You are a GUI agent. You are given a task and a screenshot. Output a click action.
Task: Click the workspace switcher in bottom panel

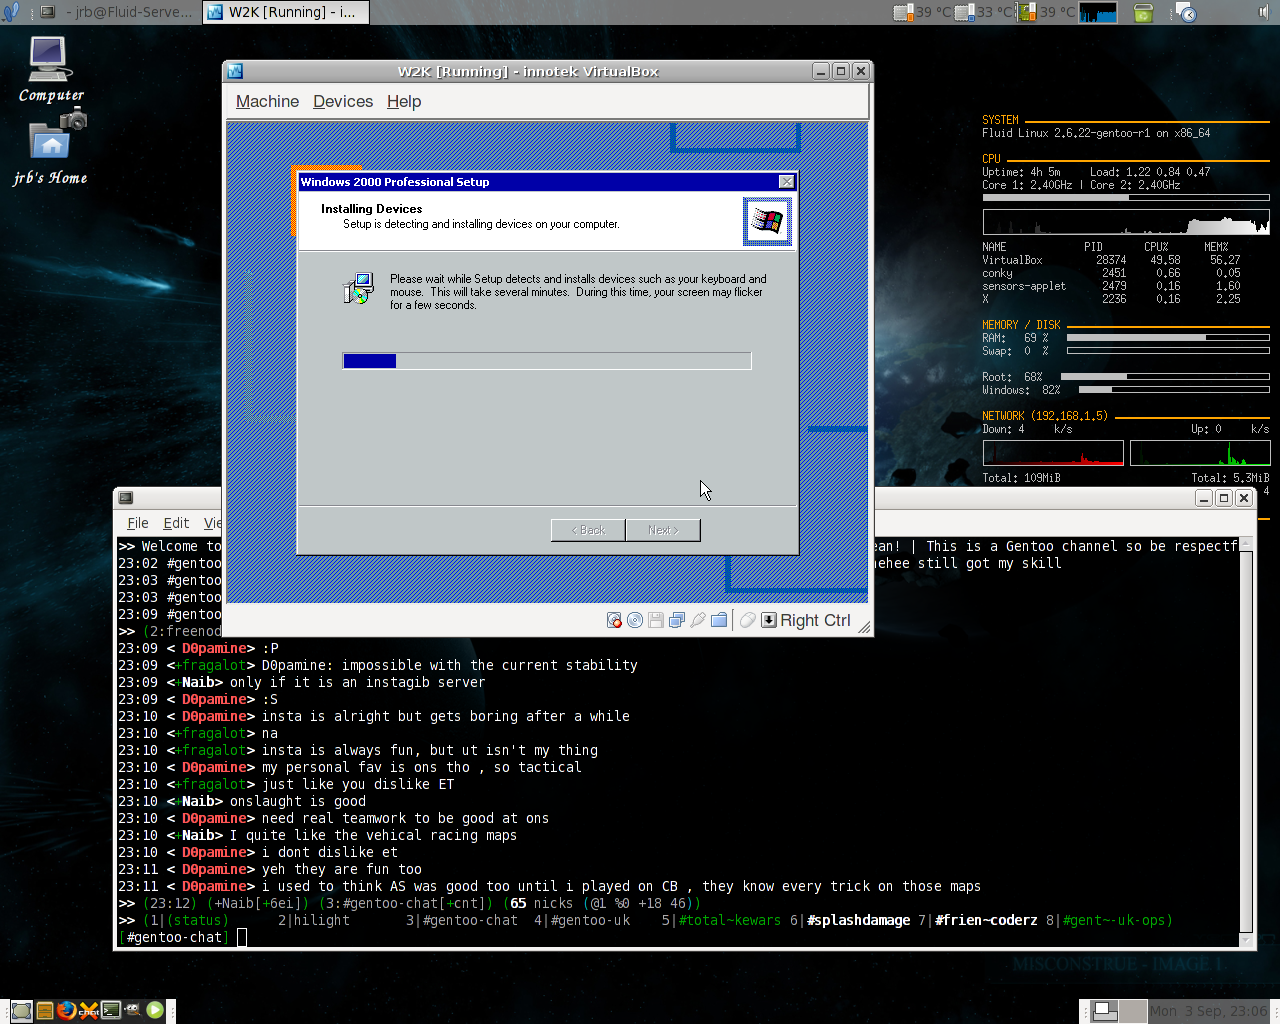pos(1117,1011)
